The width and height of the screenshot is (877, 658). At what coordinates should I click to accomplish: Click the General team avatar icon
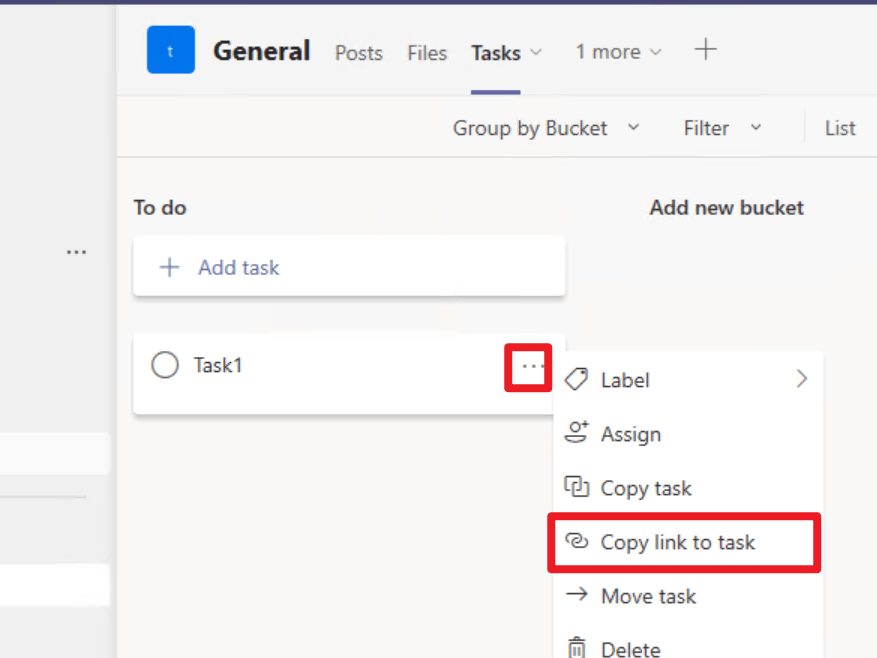click(170, 51)
